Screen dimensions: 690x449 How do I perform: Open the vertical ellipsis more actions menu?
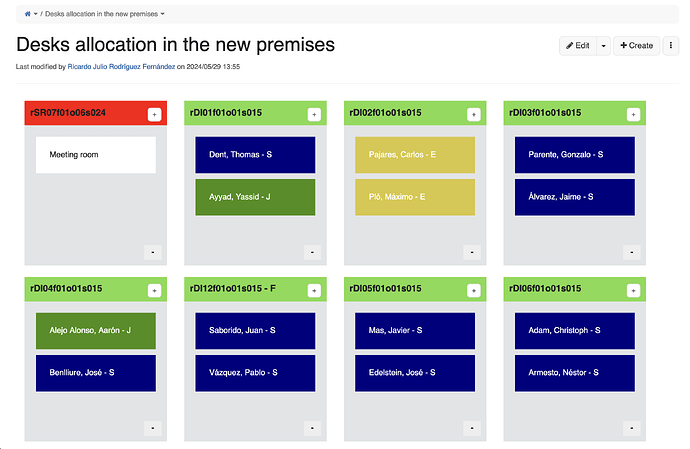pos(671,45)
